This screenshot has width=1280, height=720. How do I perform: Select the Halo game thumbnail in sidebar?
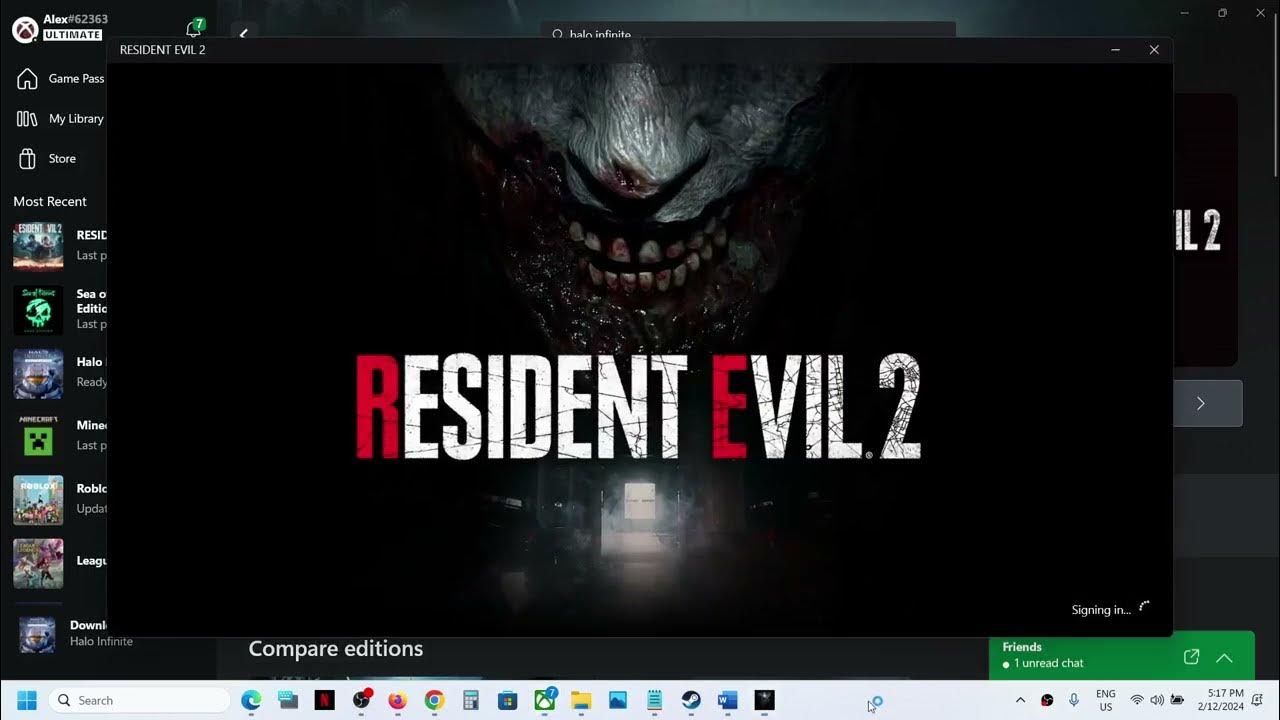coord(38,373)
